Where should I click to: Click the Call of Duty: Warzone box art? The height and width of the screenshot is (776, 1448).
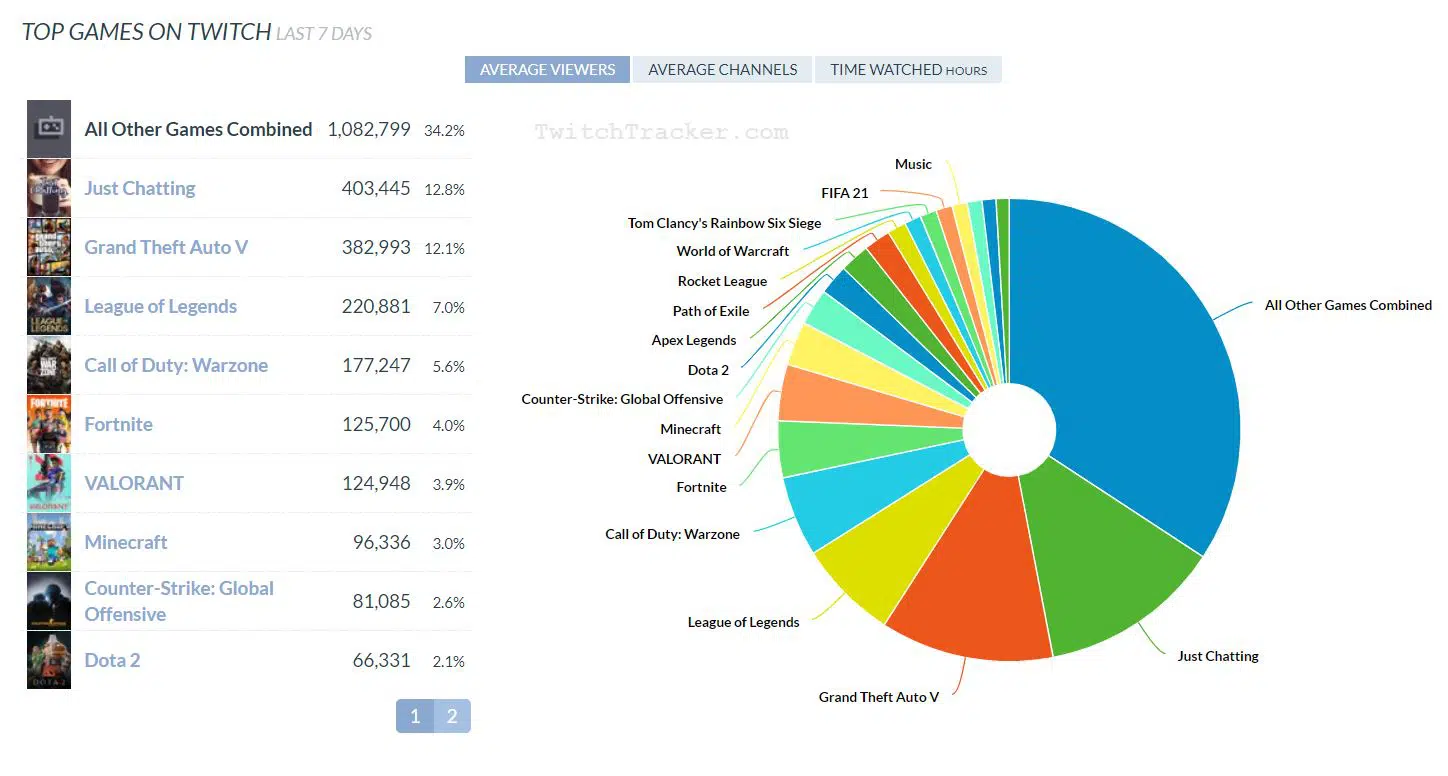click(49, 365)
